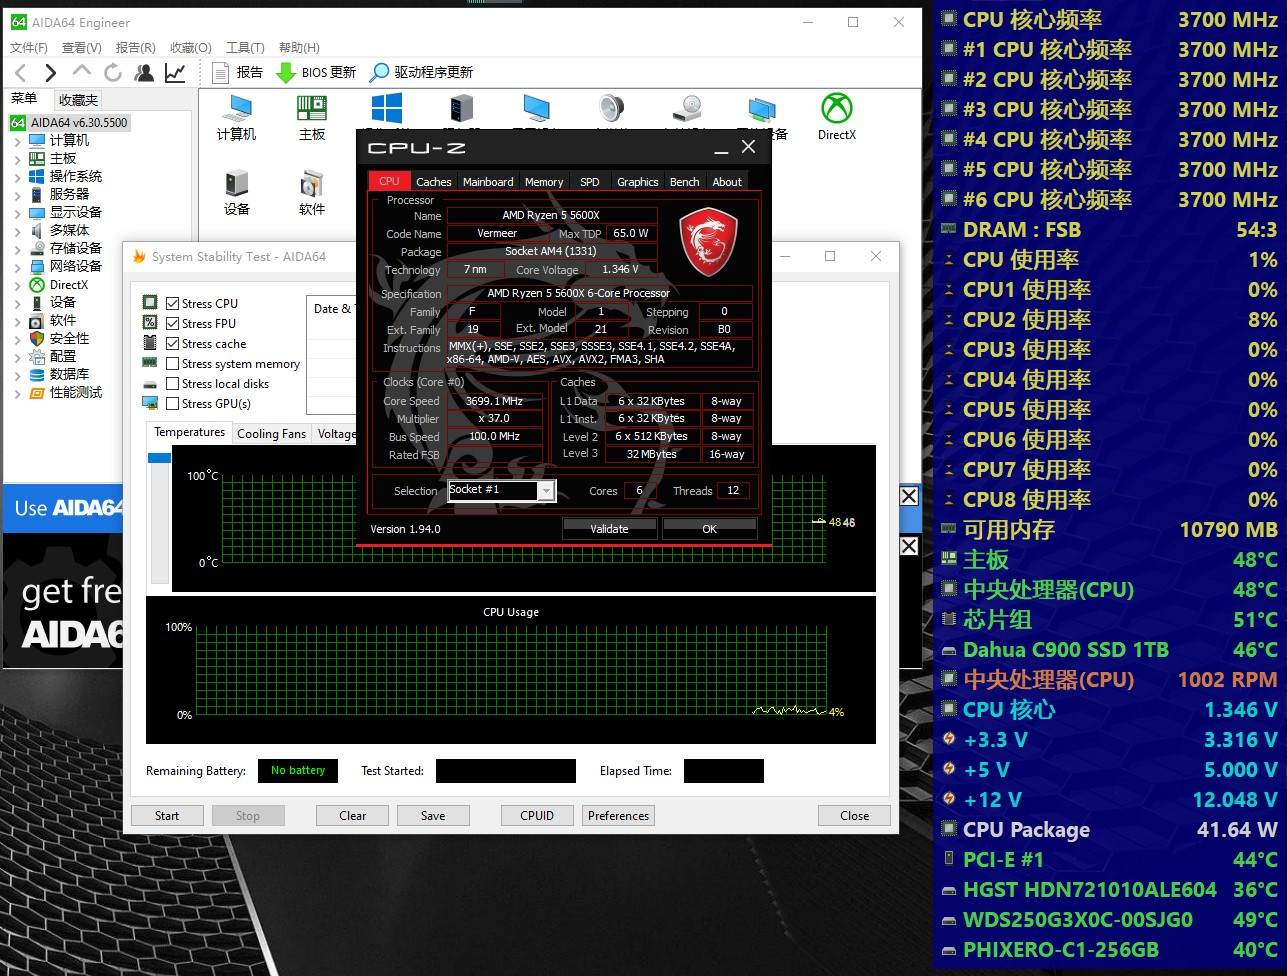Image resolution: width=1287 pixels, height=976 pixels.
Task: Select 多媒体 in the AIDA64 tree
Action: [x=60, y=230]
